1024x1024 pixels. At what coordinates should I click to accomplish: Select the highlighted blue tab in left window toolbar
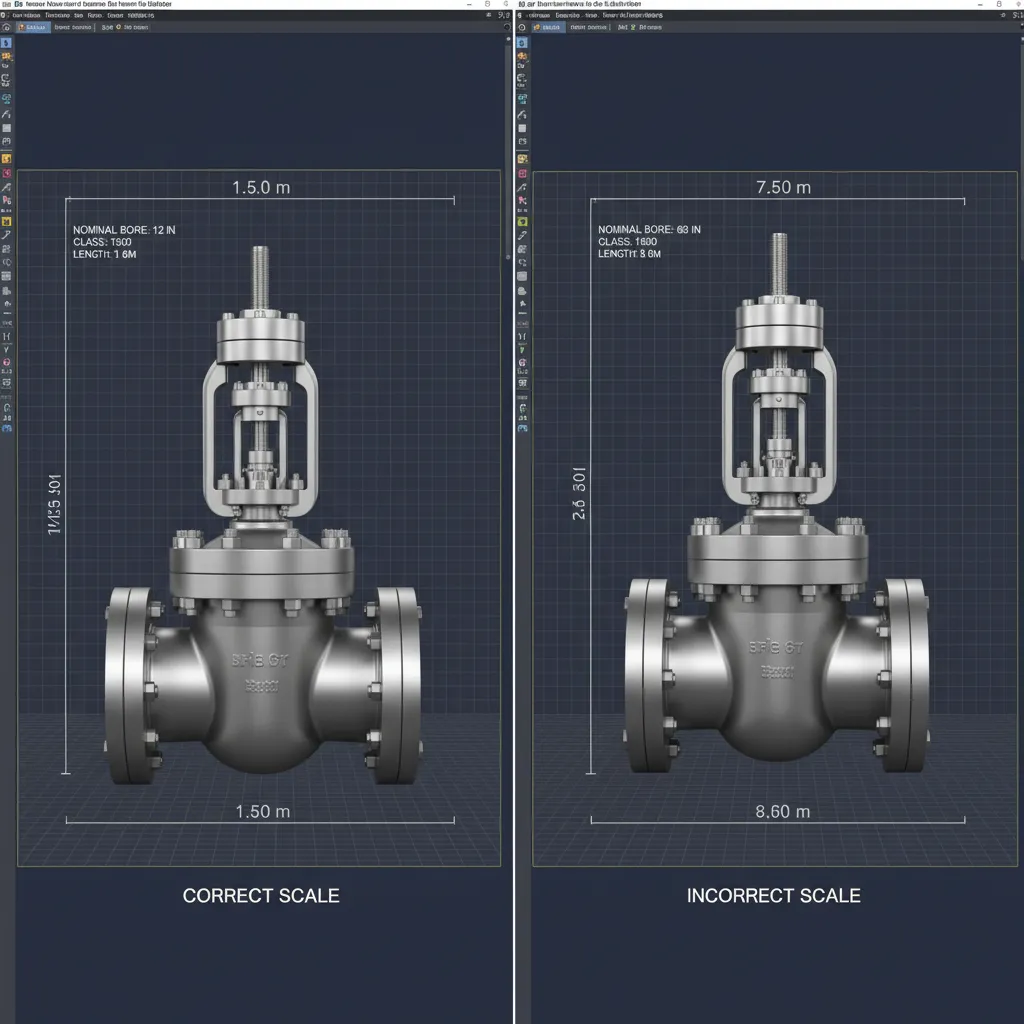33,27
